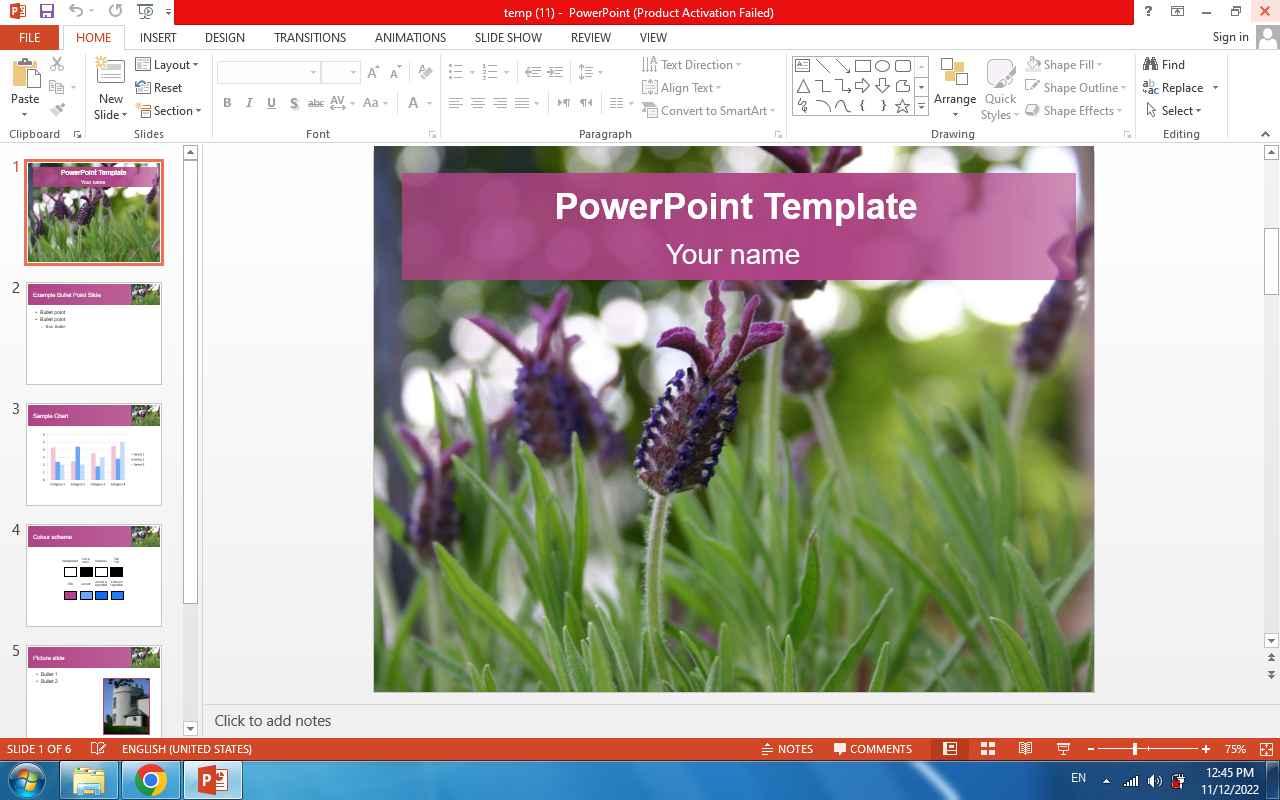Click the New Slide icon
The height and width of the screenshot is (800, 1280).
coord(110,78)
